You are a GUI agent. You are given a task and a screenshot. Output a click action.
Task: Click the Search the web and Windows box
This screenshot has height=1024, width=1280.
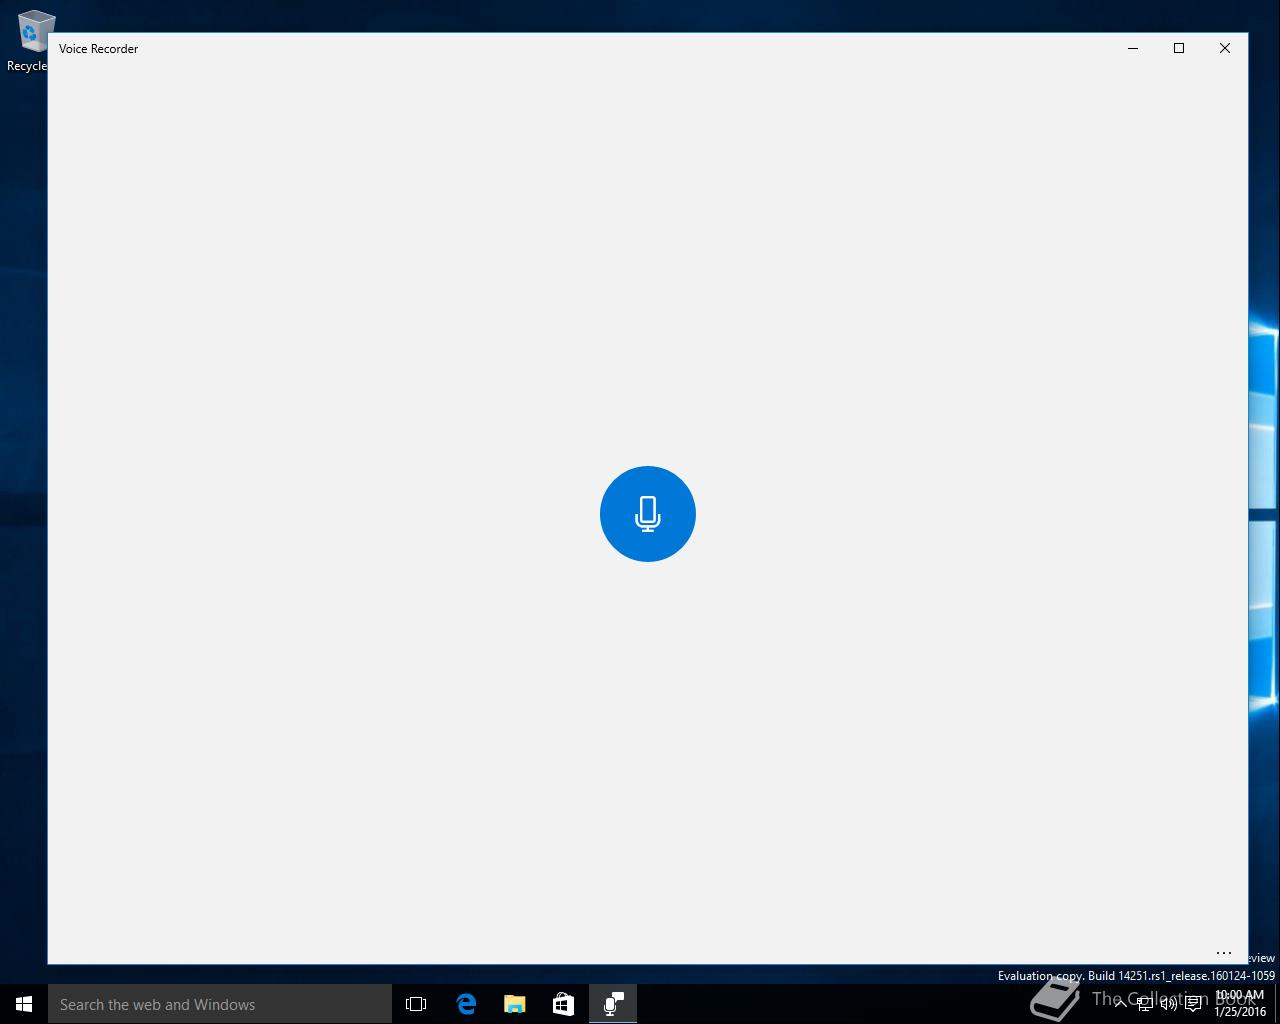[220, 1004]
